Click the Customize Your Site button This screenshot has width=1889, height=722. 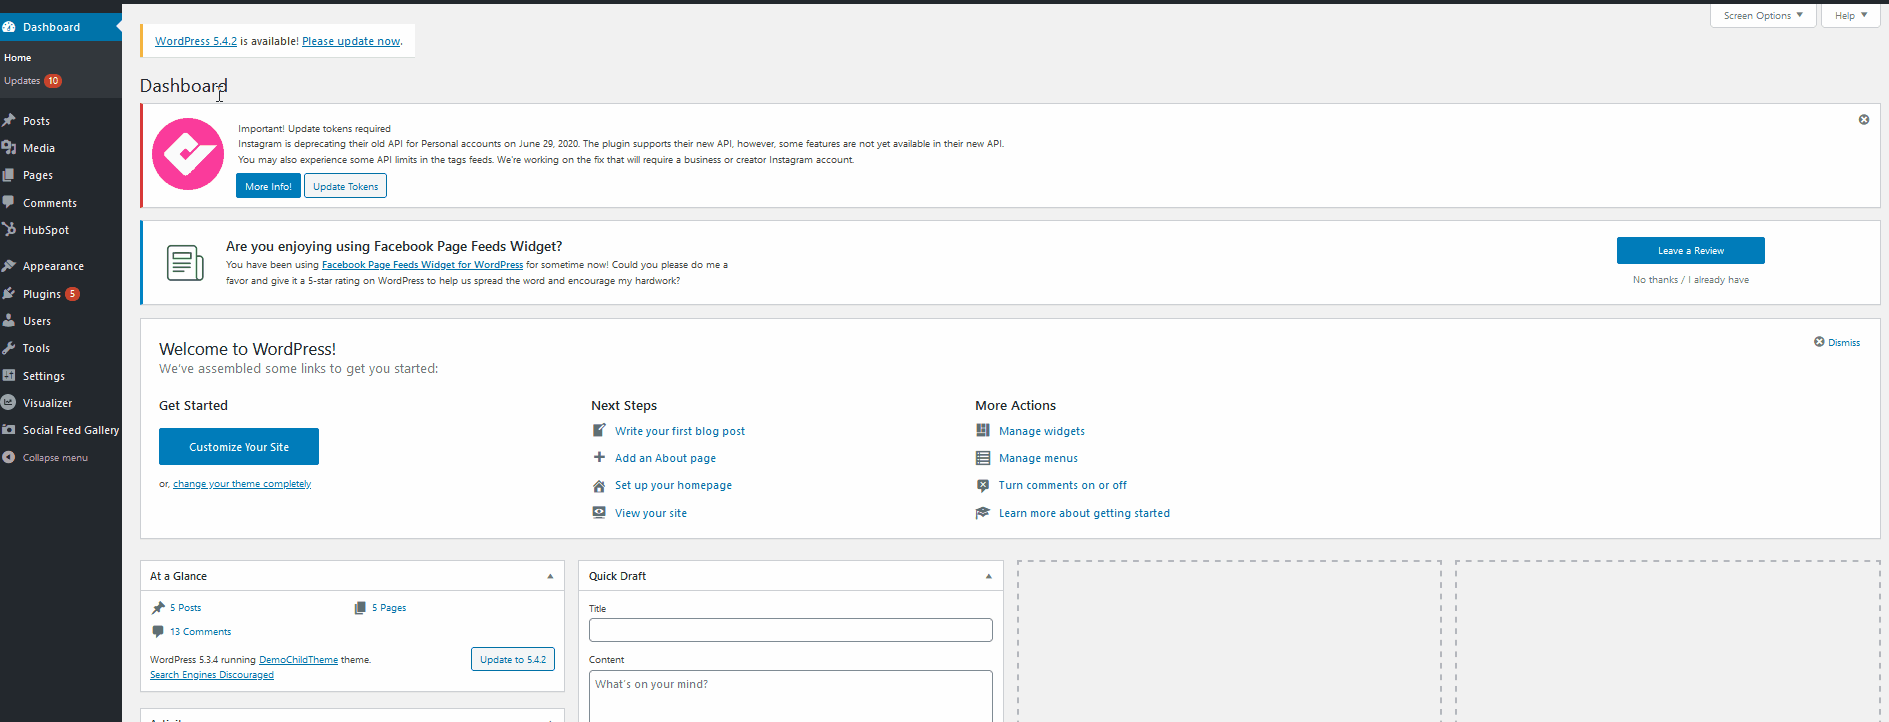coord(239,447)
